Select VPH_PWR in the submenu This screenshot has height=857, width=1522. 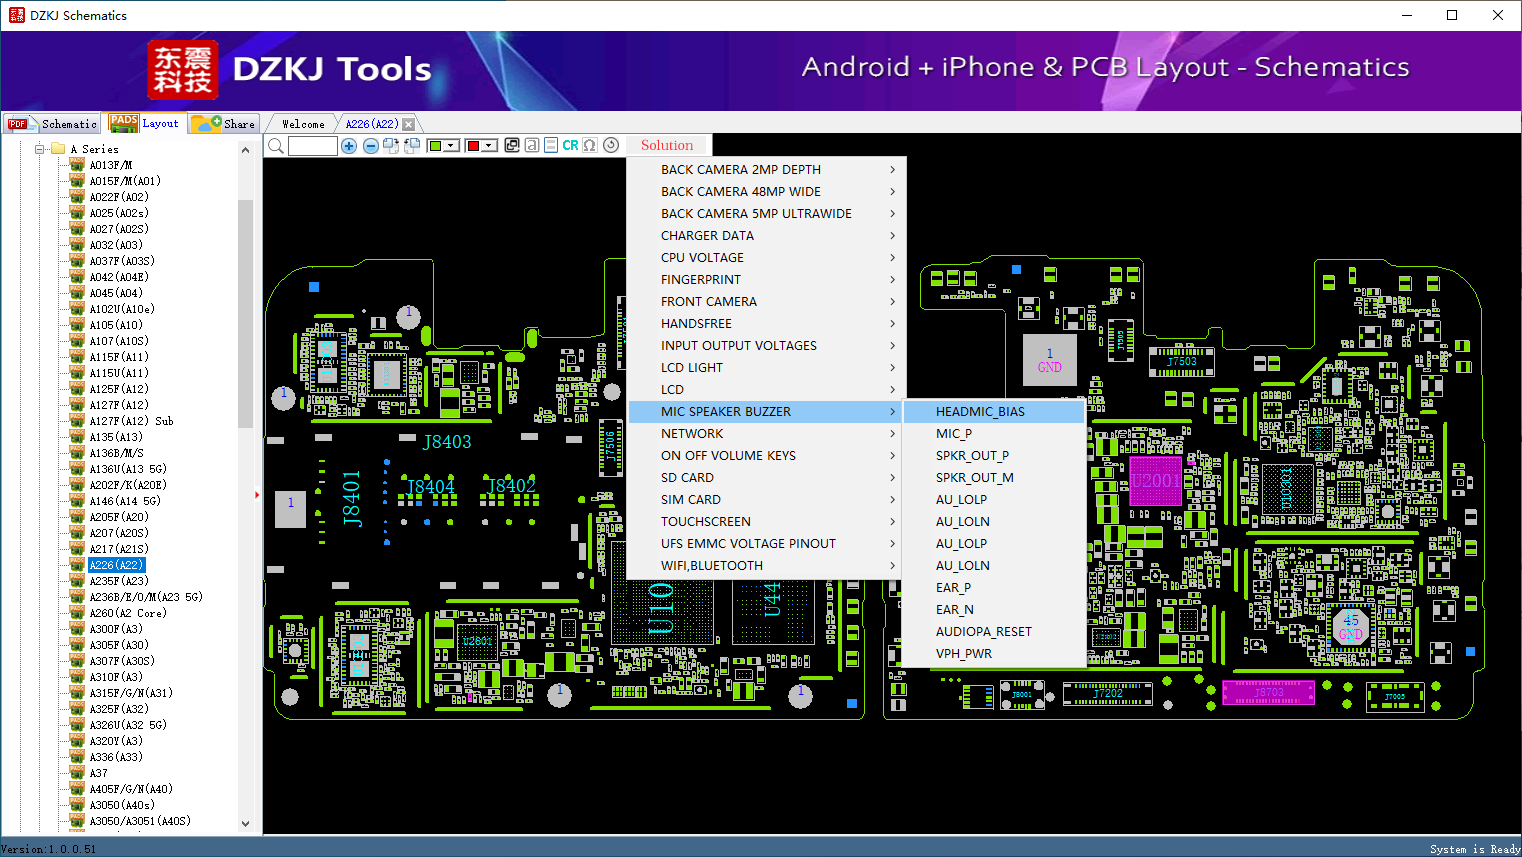tap(994, 653)
